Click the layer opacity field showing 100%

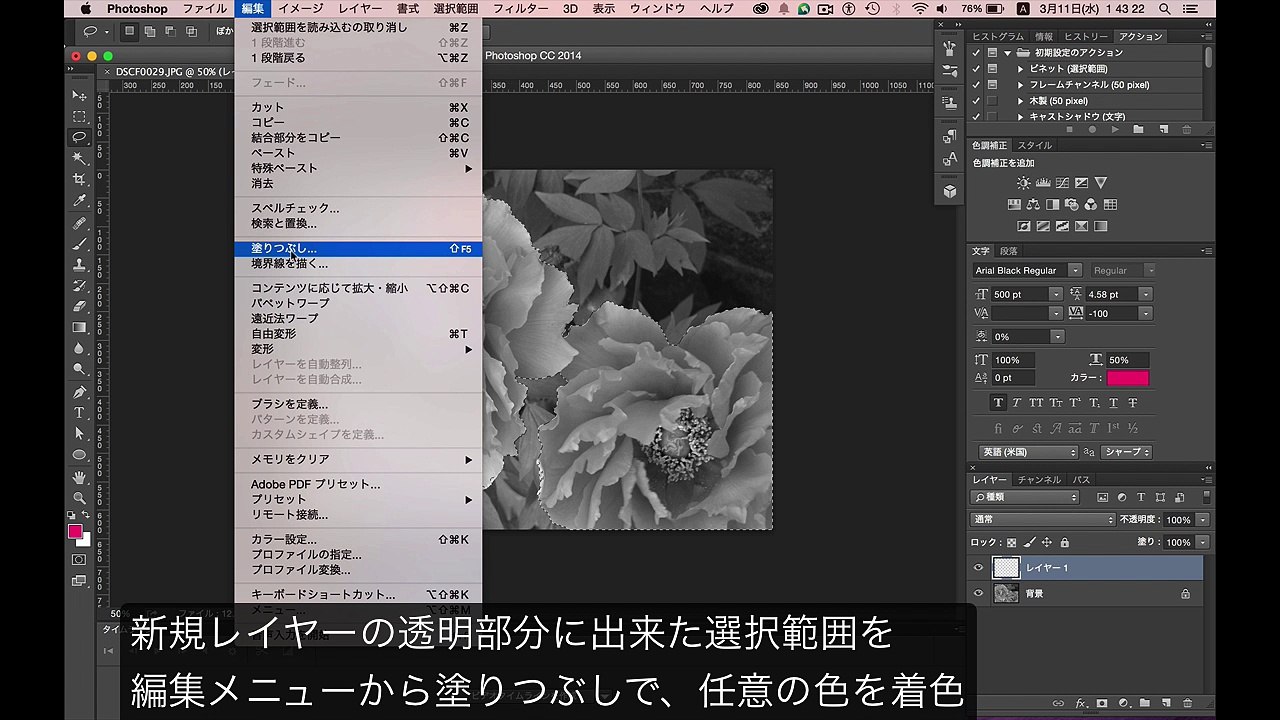[x=1178, y=520]
